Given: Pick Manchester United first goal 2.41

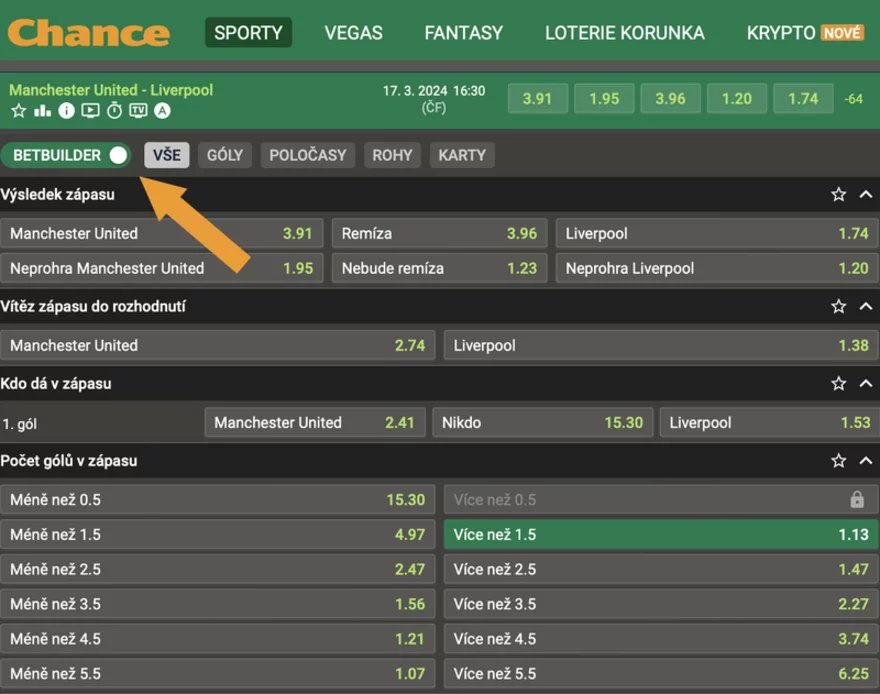Looking at the screenshot, I should 315,422.
